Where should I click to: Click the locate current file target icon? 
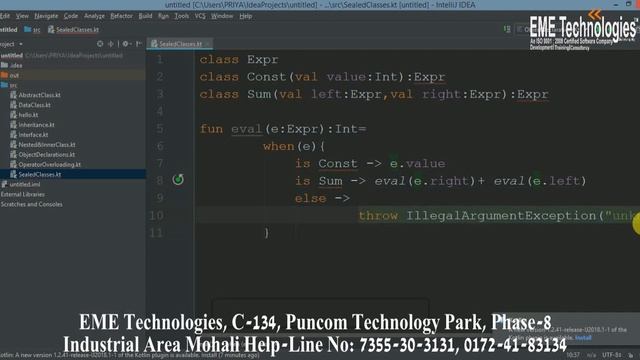[100, 44]
